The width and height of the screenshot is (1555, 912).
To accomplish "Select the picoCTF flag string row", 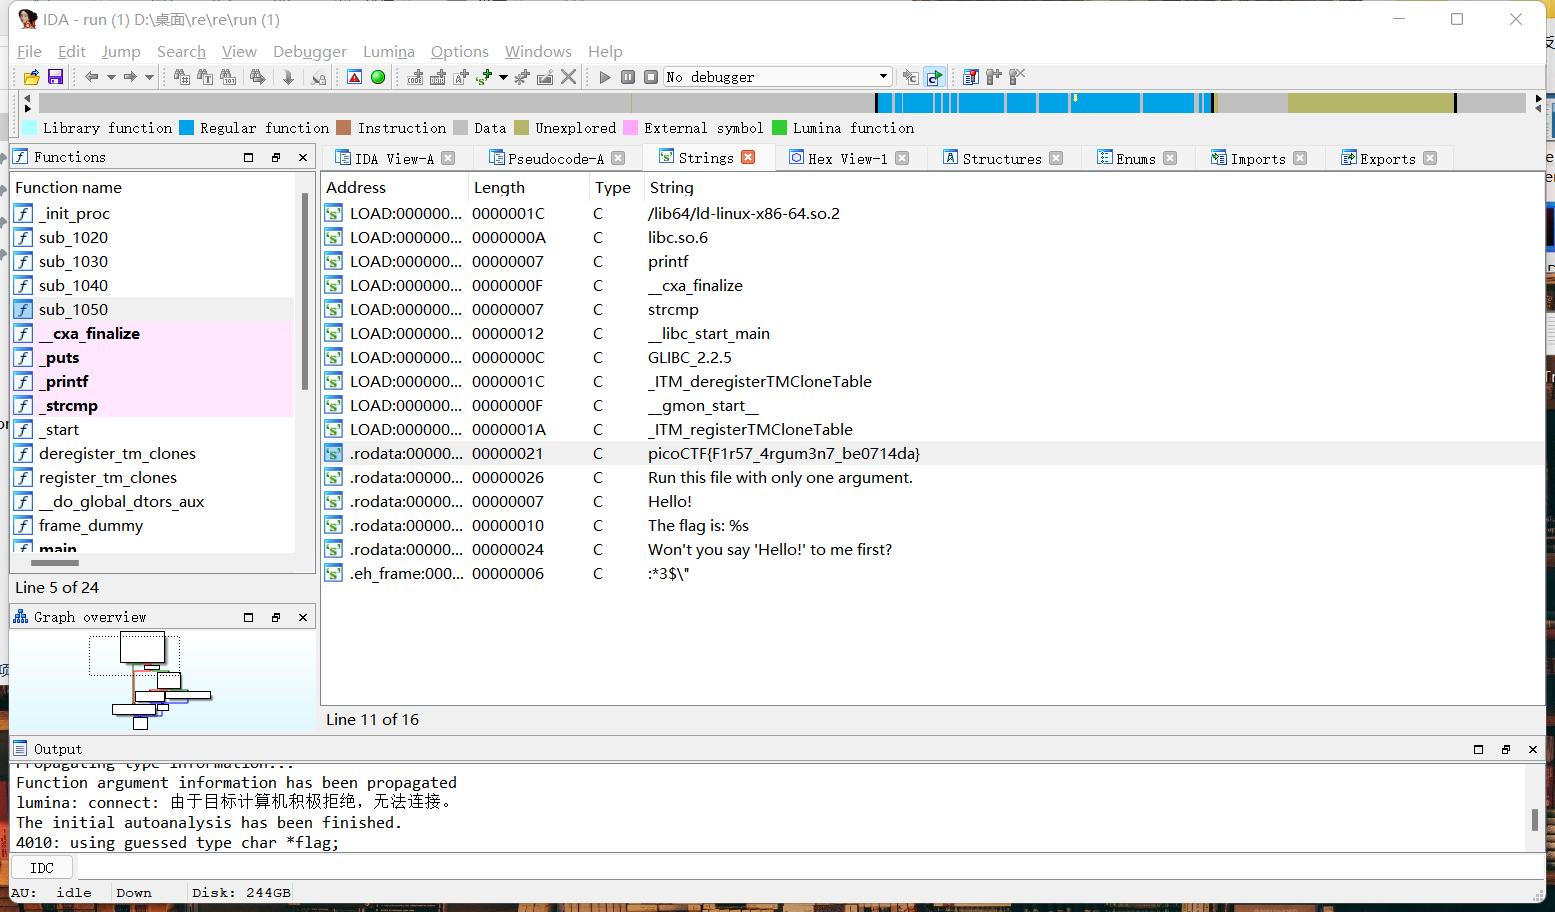I will (x=933, y=453).
